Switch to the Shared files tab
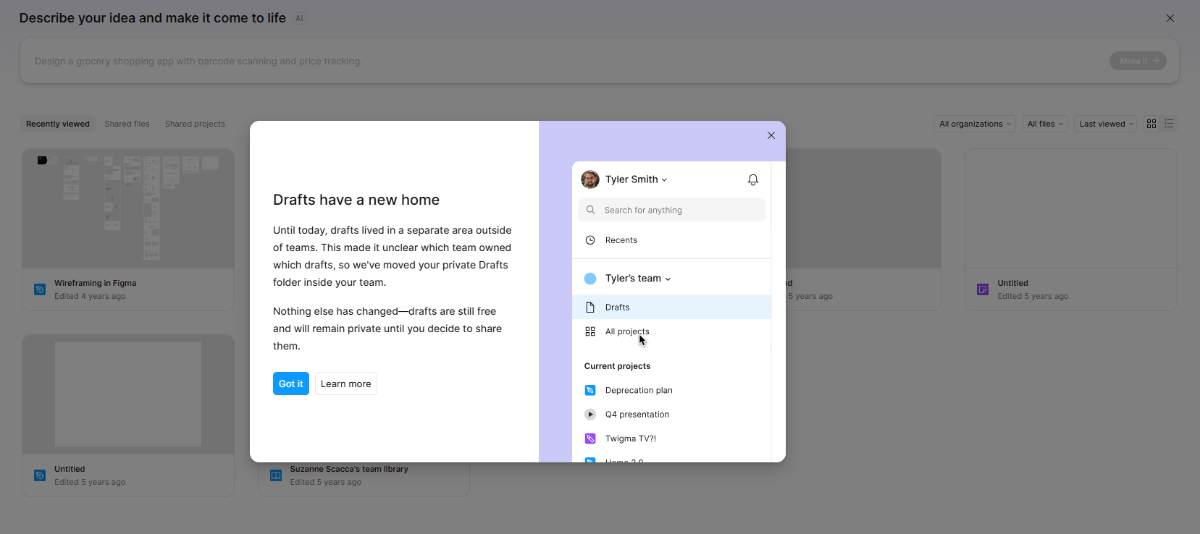Viewport: 1200px width, 534px height. click(x=127, y=124)
